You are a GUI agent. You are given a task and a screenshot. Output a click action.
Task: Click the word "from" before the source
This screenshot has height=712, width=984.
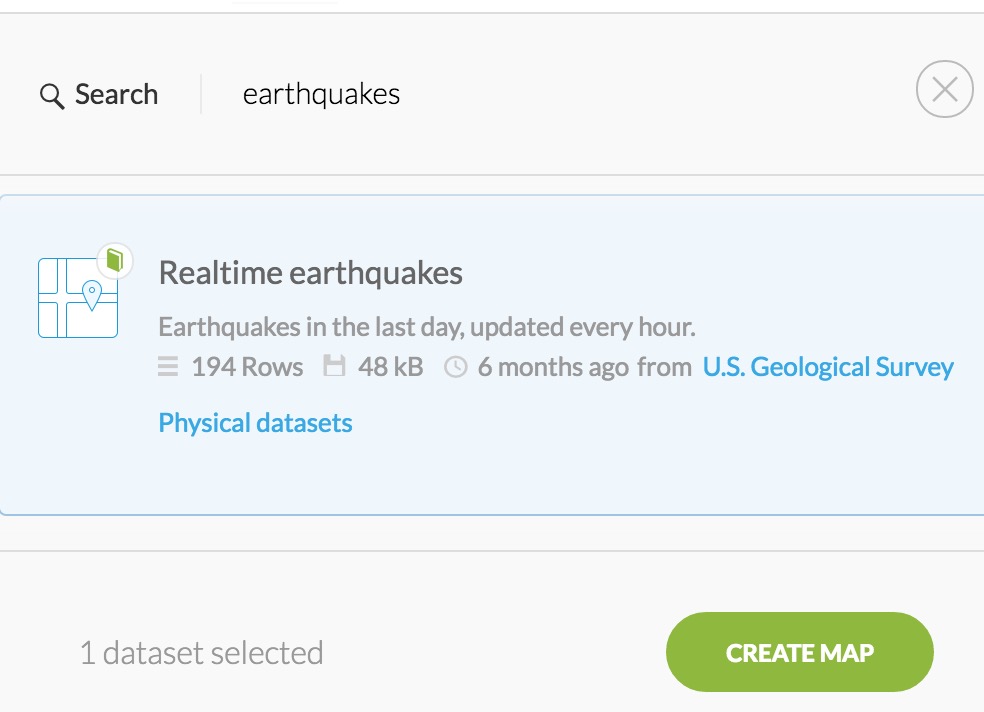tap(664, 367)
